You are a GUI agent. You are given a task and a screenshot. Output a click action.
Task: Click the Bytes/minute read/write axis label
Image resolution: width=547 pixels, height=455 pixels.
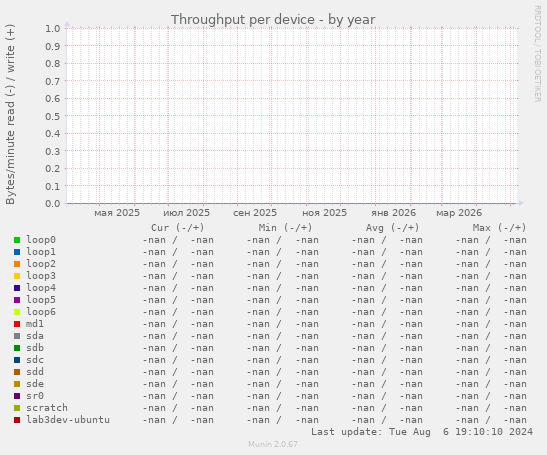pos(10,114)
